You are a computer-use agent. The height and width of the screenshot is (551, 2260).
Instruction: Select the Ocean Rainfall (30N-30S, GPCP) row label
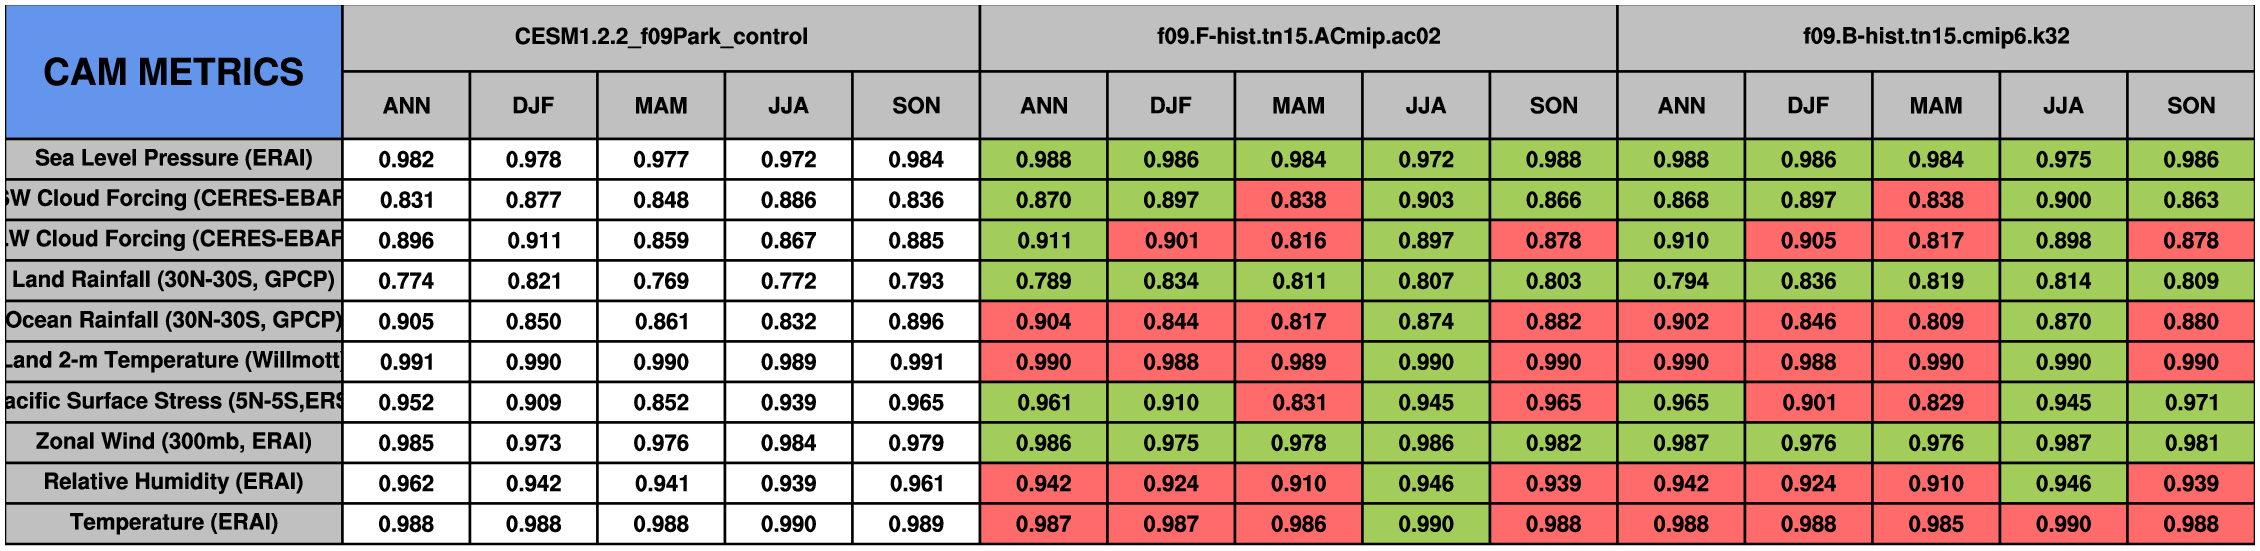(173, 321)
